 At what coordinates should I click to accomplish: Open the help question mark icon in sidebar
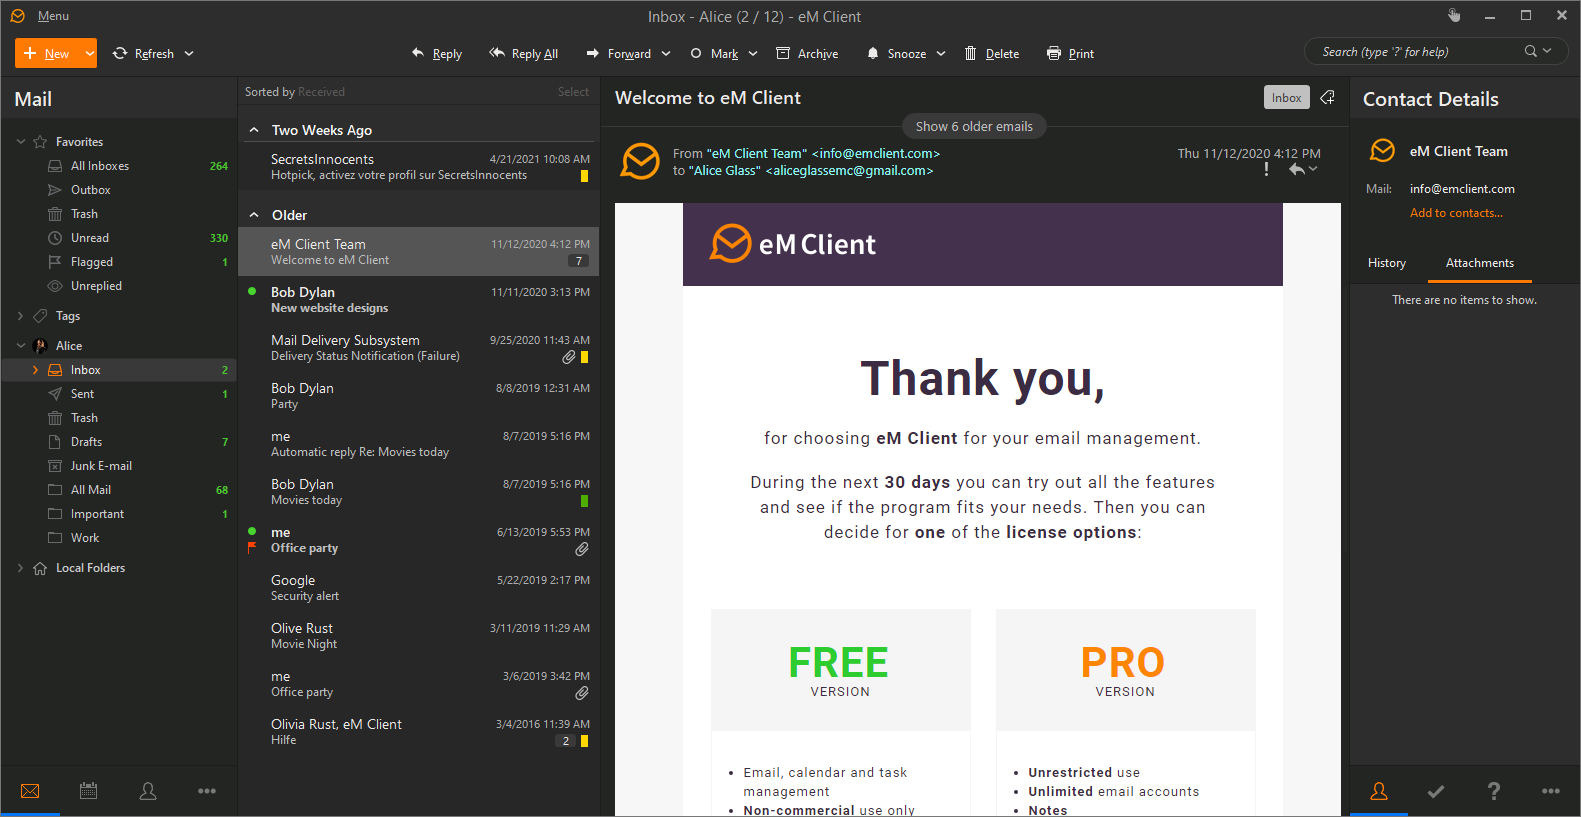1494,791
